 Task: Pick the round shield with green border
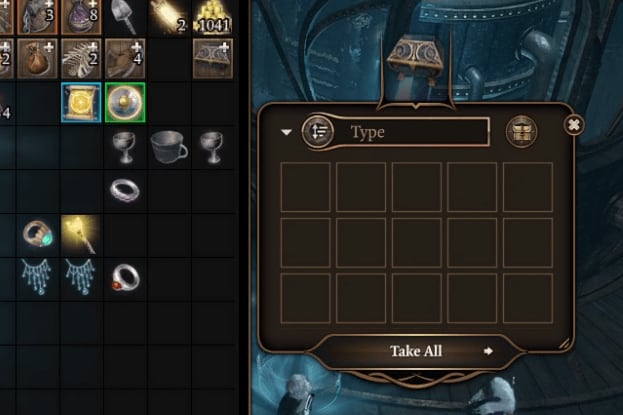click(x=125, y=103)
